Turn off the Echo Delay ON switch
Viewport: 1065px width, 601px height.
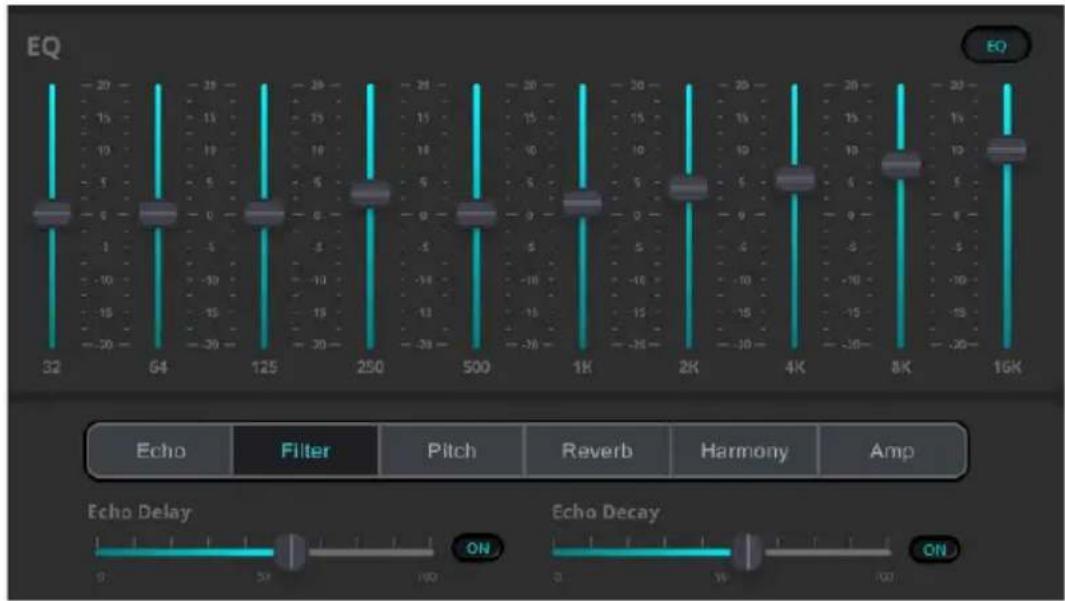477,548
